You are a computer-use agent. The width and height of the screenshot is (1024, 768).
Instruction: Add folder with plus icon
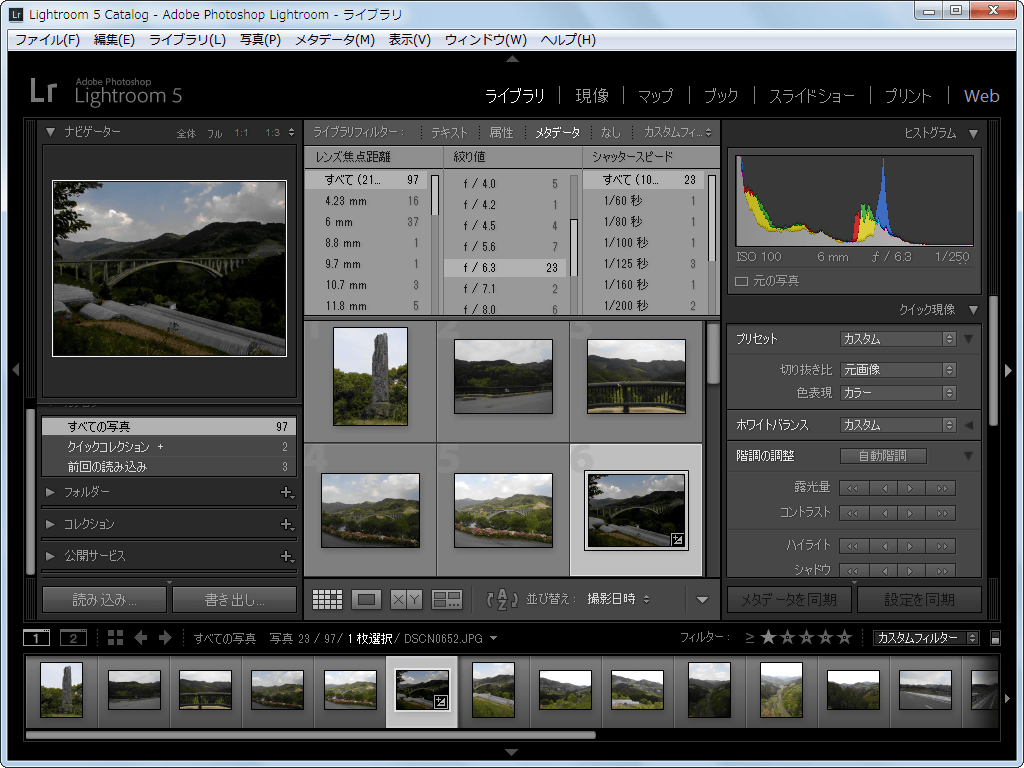point(287,492)
